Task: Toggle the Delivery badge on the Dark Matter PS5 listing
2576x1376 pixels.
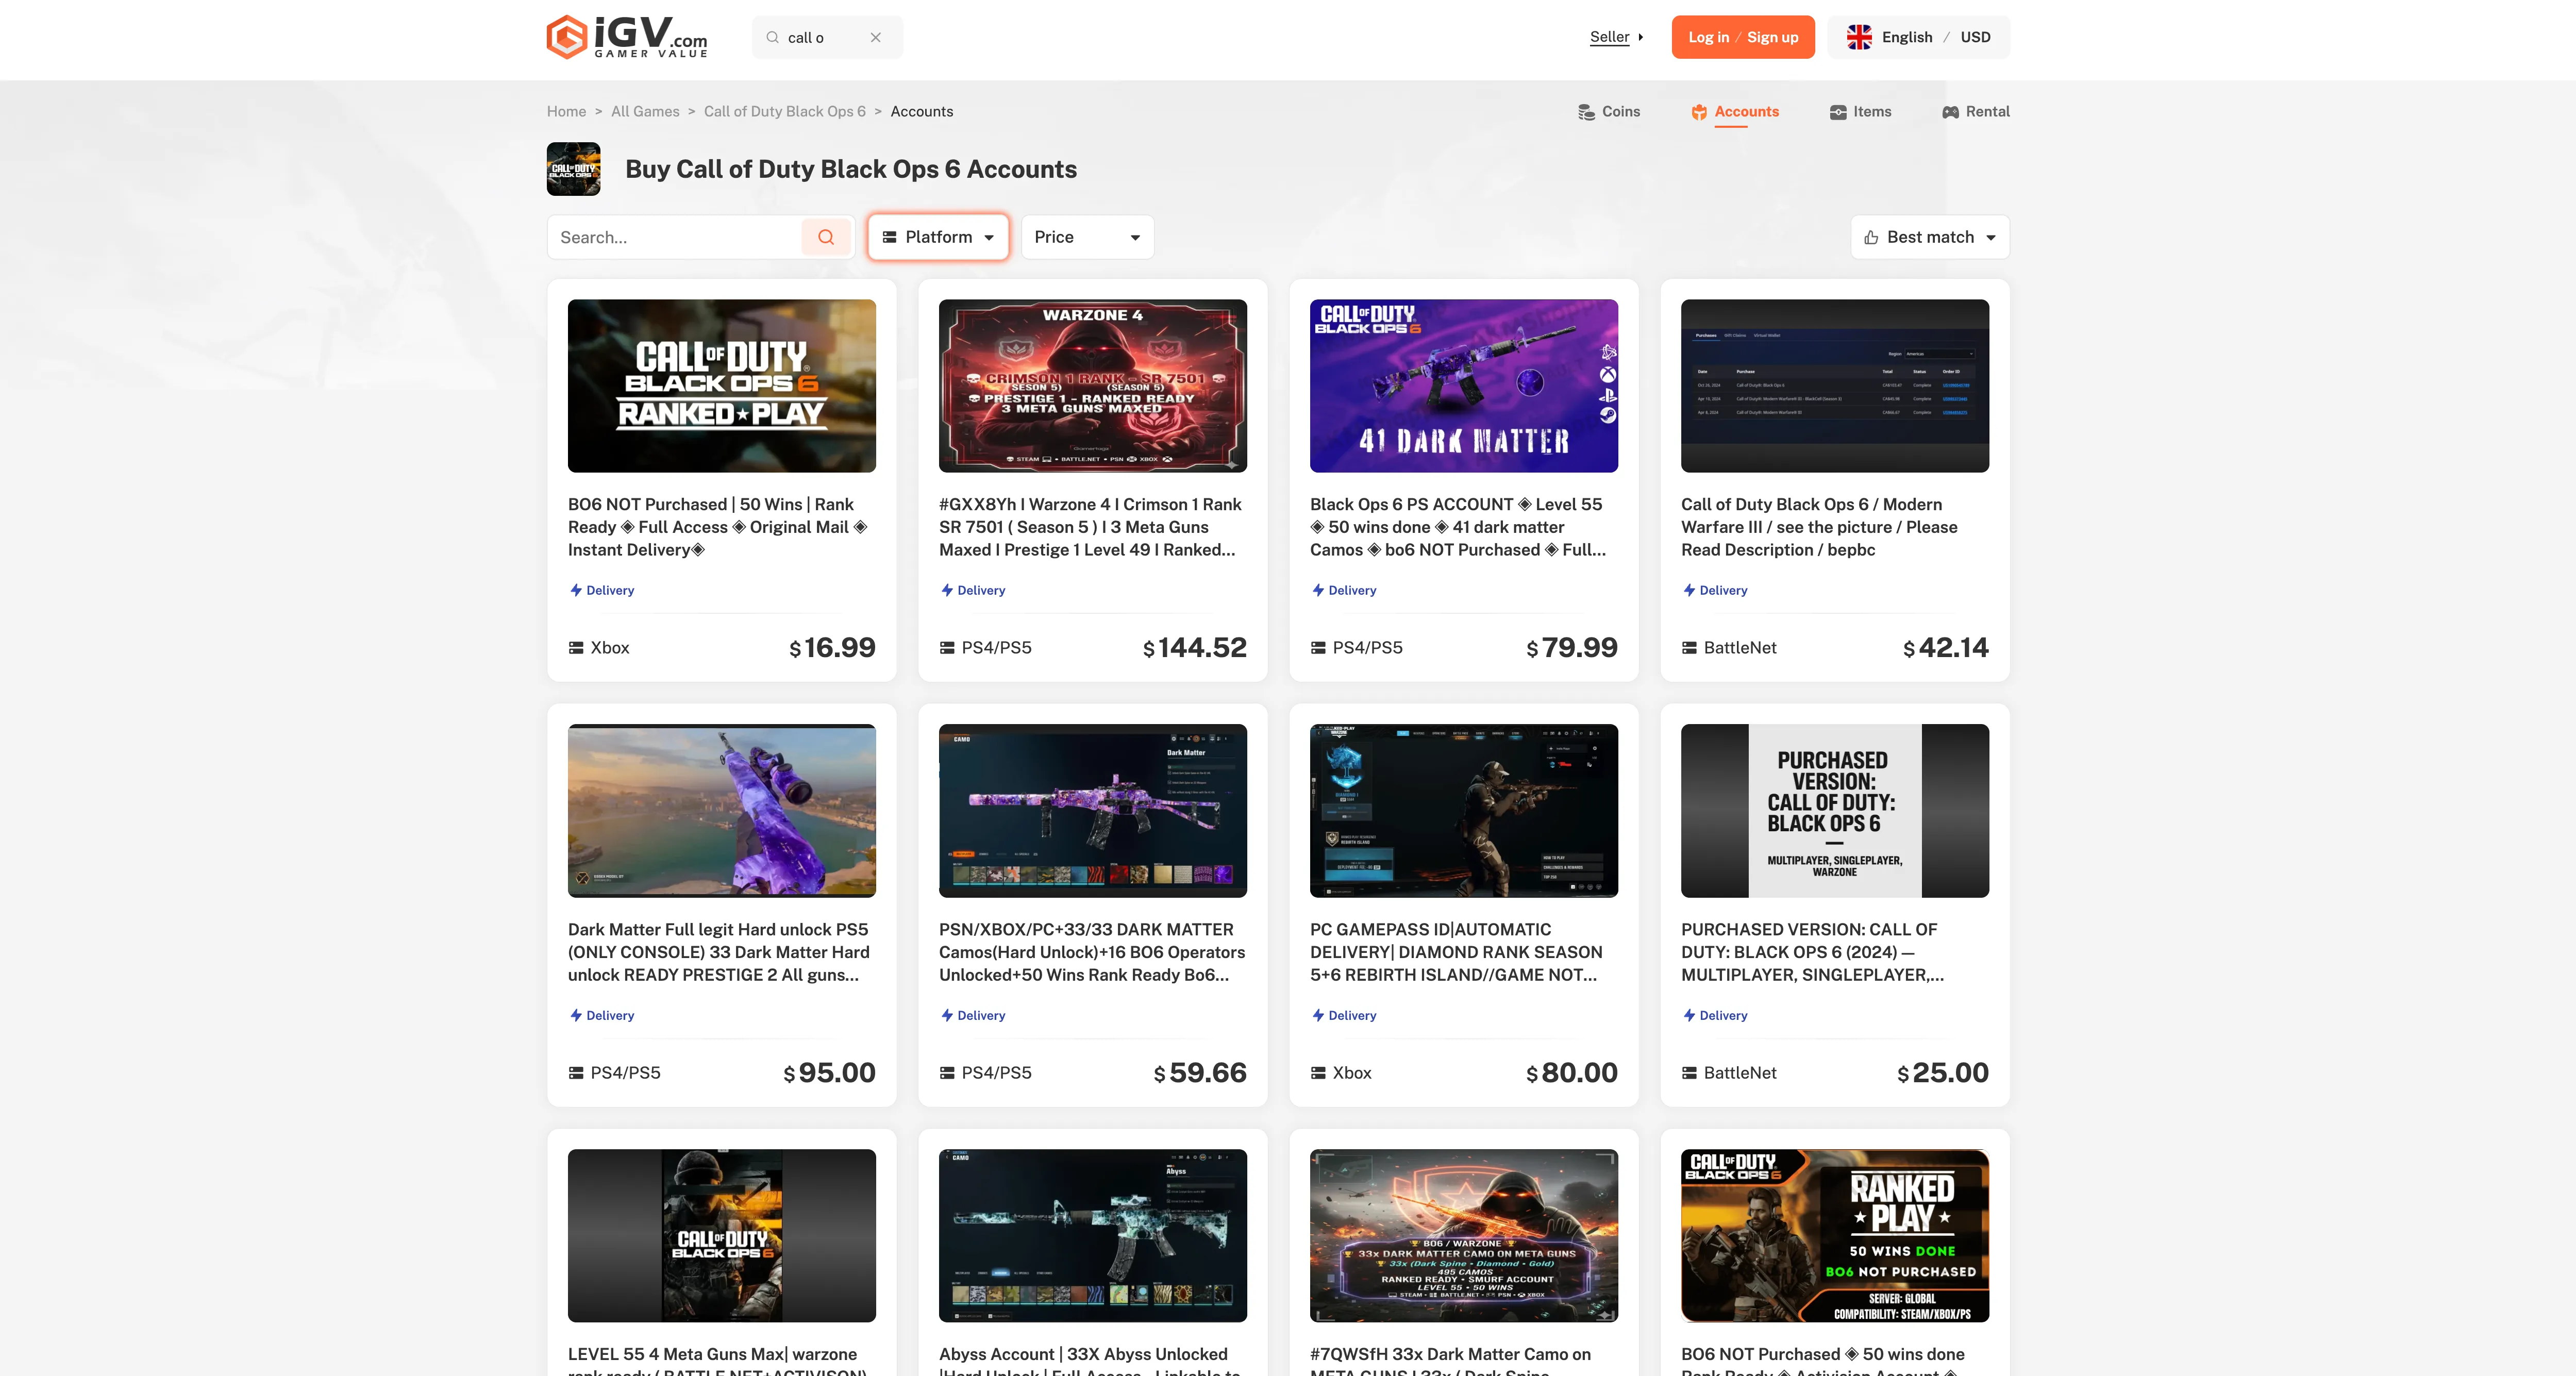Action: click(601, 1015)
